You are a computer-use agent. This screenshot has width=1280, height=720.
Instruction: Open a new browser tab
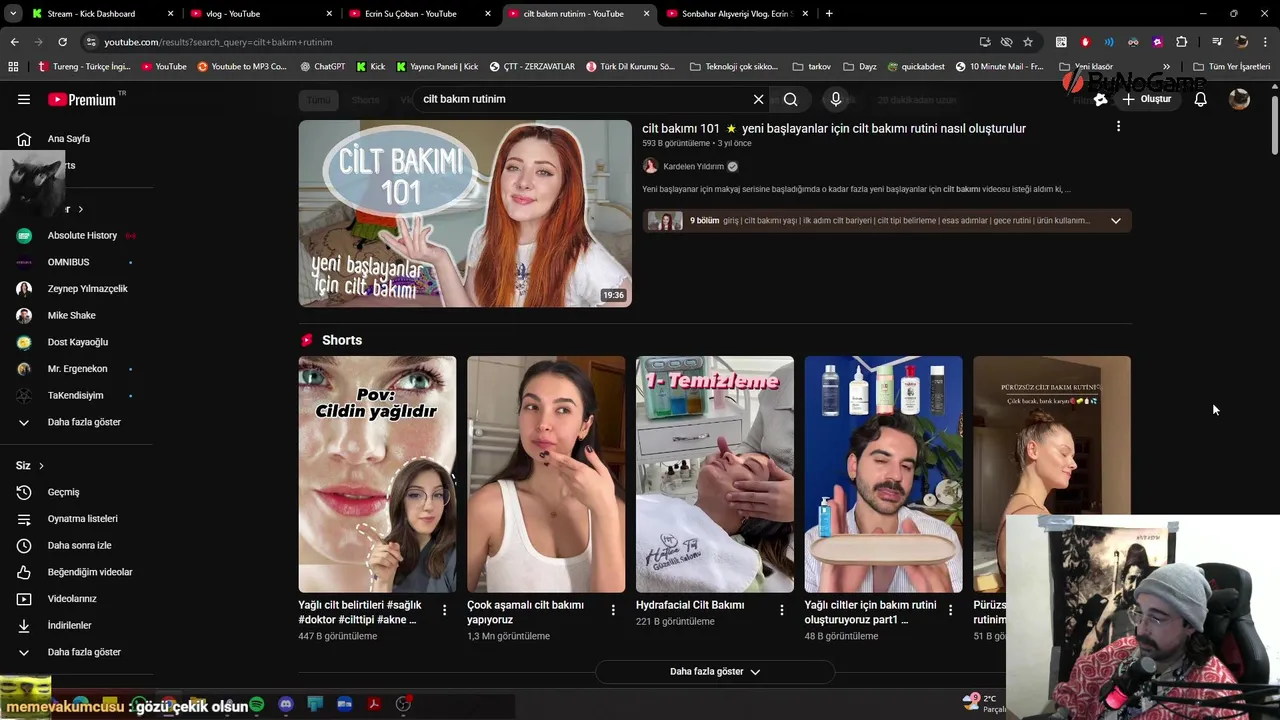point(829,14)
